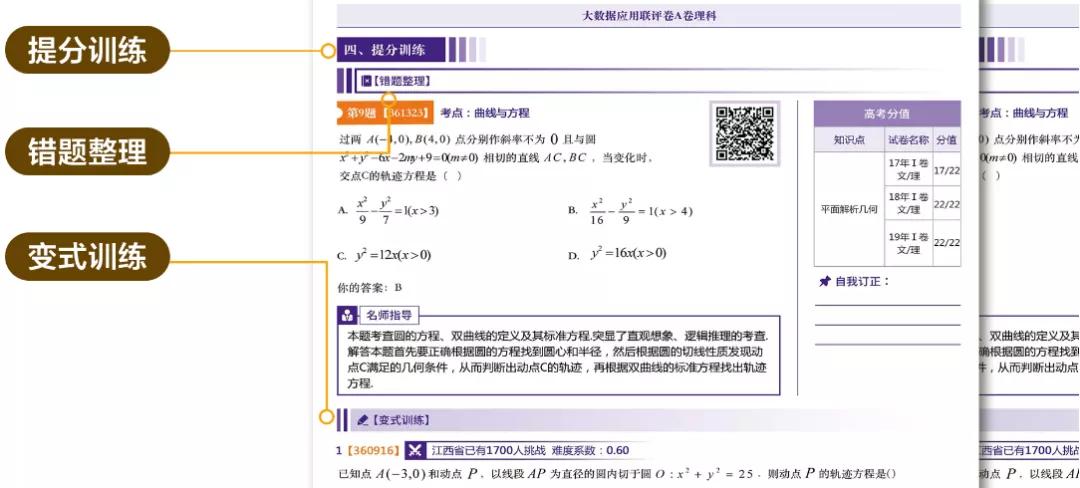
Task: Click the crossed-swords challenge icon
Action: (414, 451)
